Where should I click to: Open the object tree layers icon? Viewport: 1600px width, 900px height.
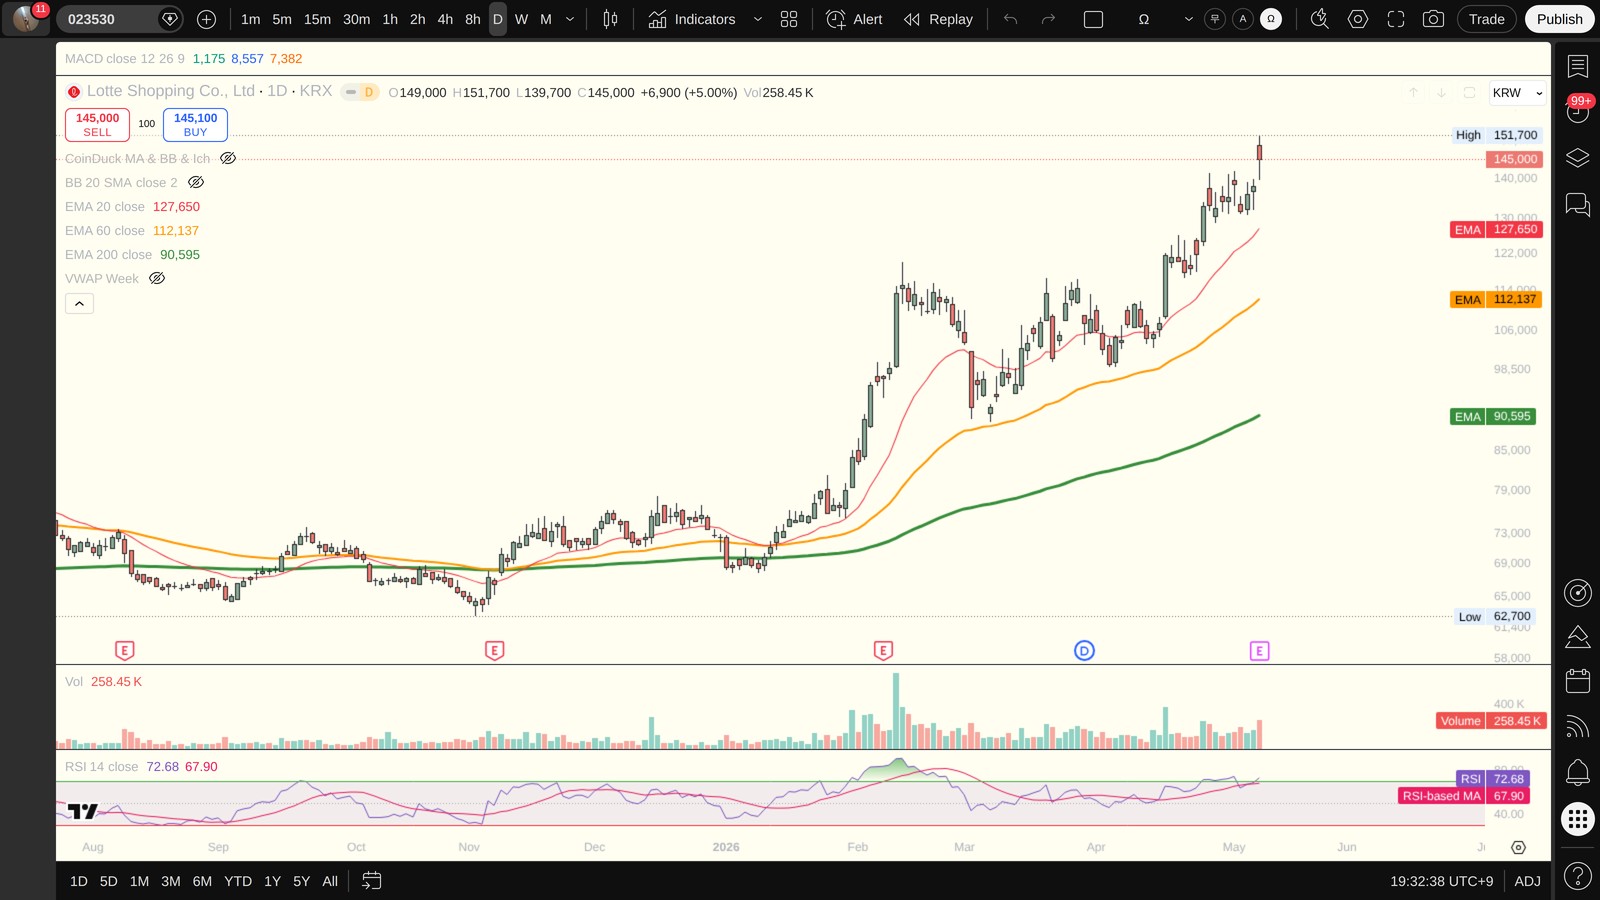coord(1578,158)
